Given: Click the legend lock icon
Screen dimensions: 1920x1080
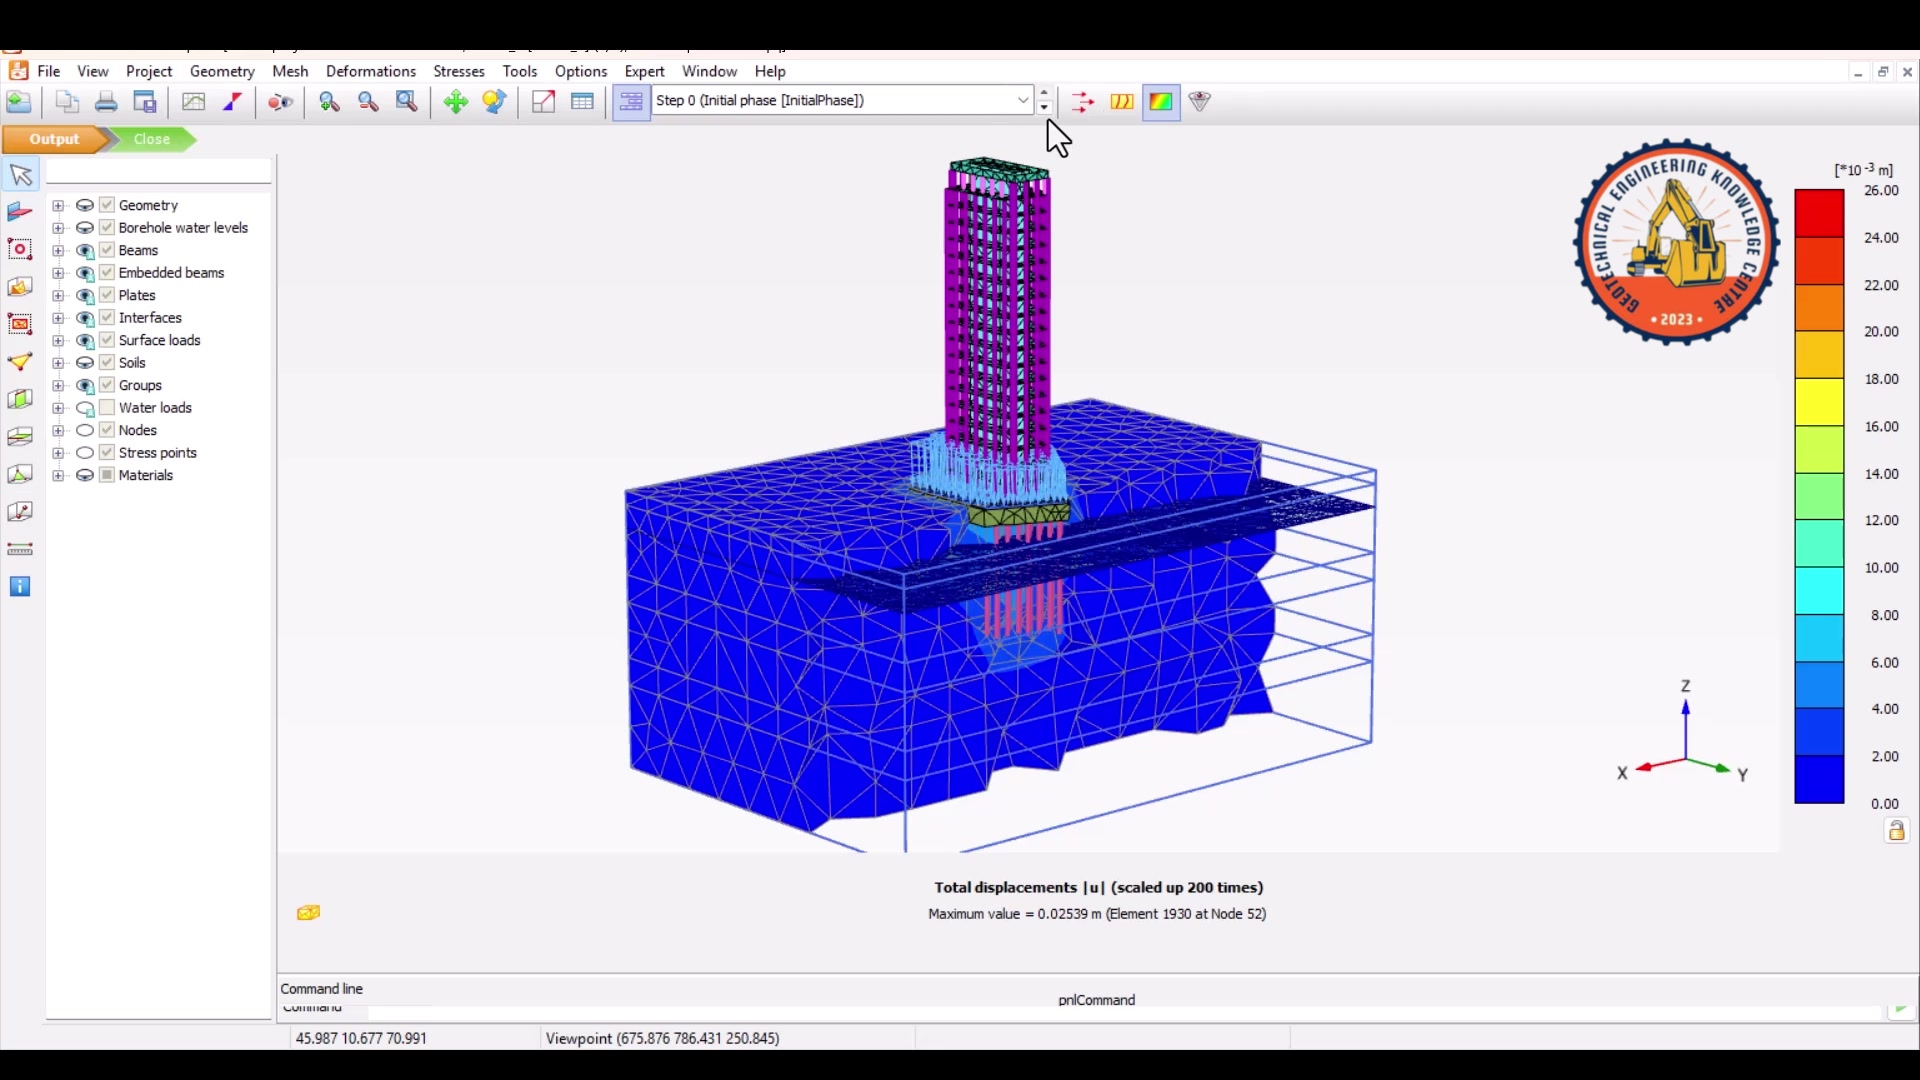Looking at the screenshot, I should tap(1897, 831).
